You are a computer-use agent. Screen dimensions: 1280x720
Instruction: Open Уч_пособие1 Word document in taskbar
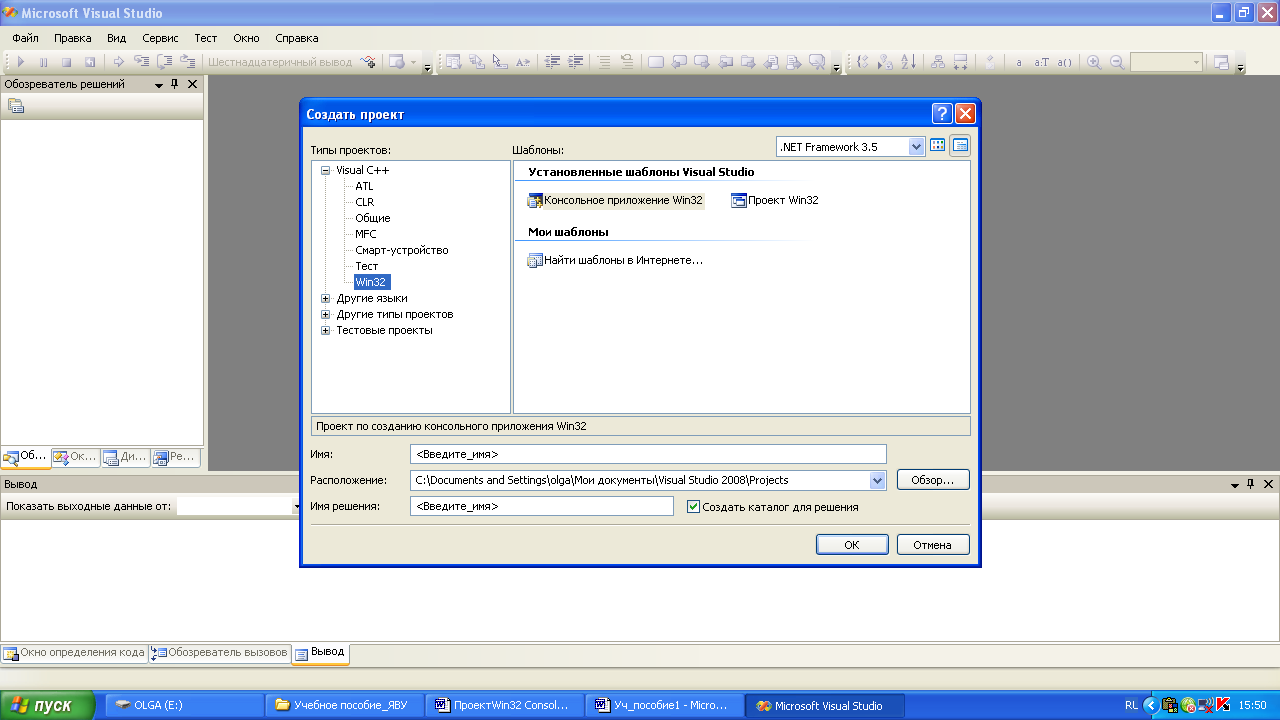point(667,705)
